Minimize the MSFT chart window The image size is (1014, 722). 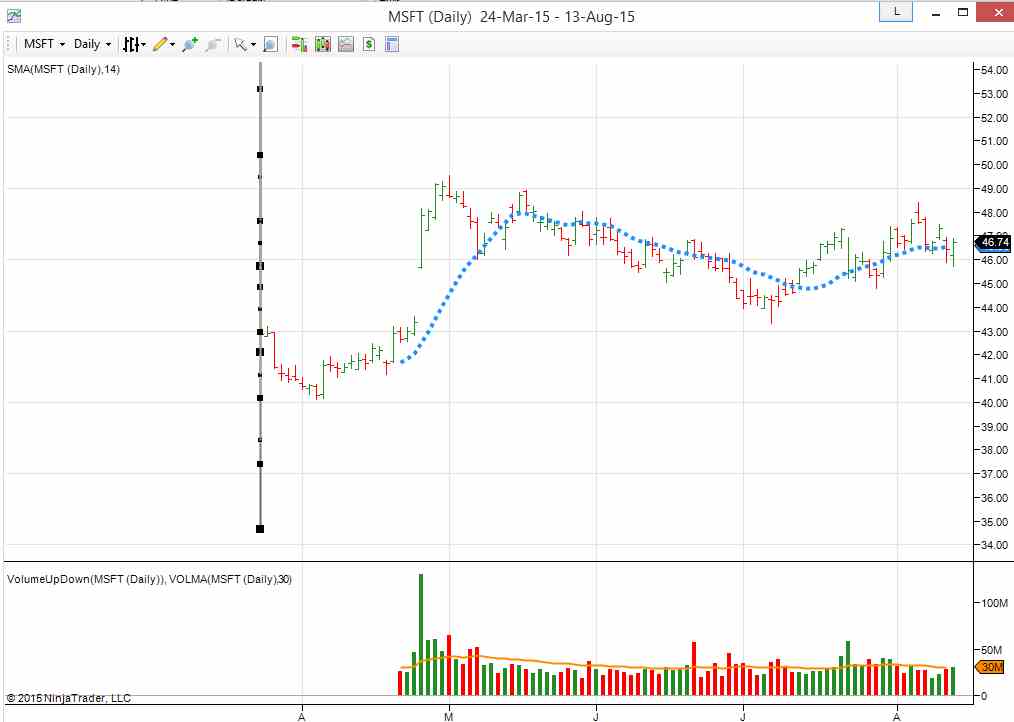[x=936, y=14]
